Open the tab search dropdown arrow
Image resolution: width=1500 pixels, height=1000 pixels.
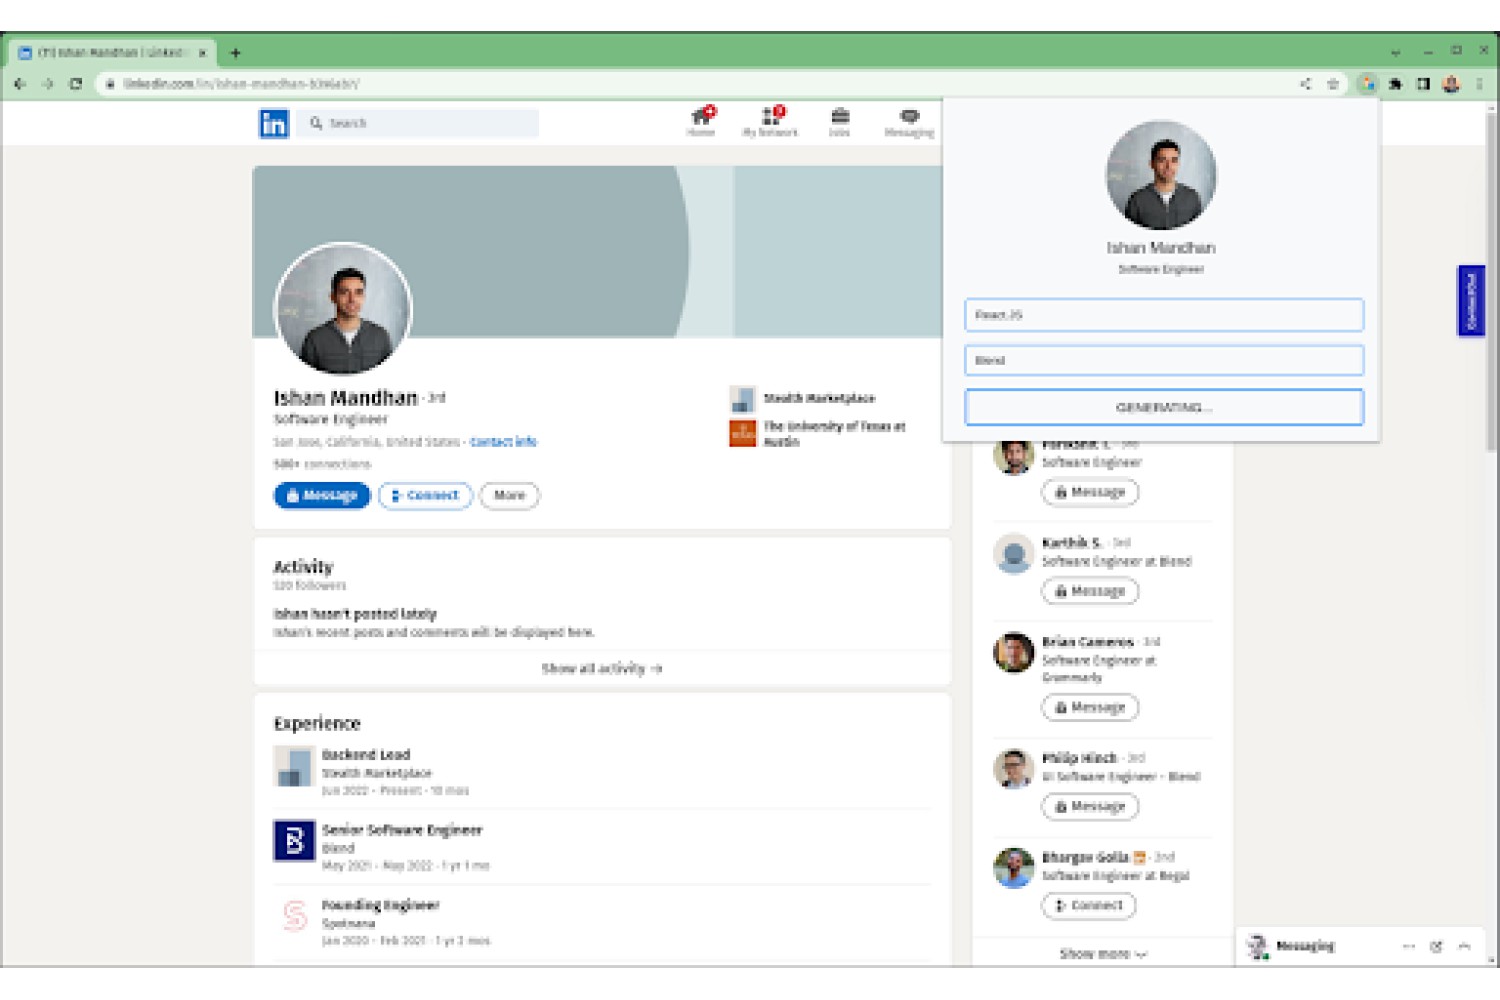(x=1395, y=53)
